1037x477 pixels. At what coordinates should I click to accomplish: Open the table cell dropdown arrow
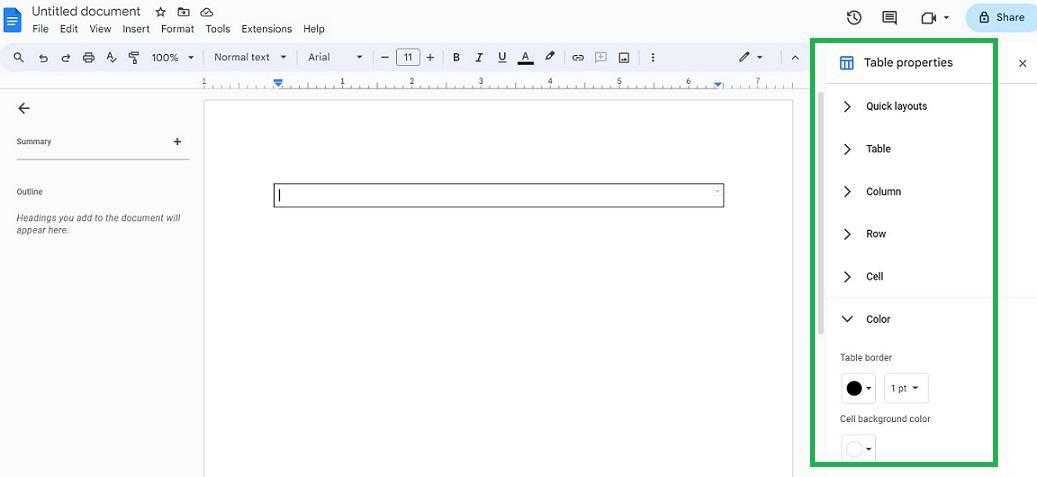tap(717, 191)
